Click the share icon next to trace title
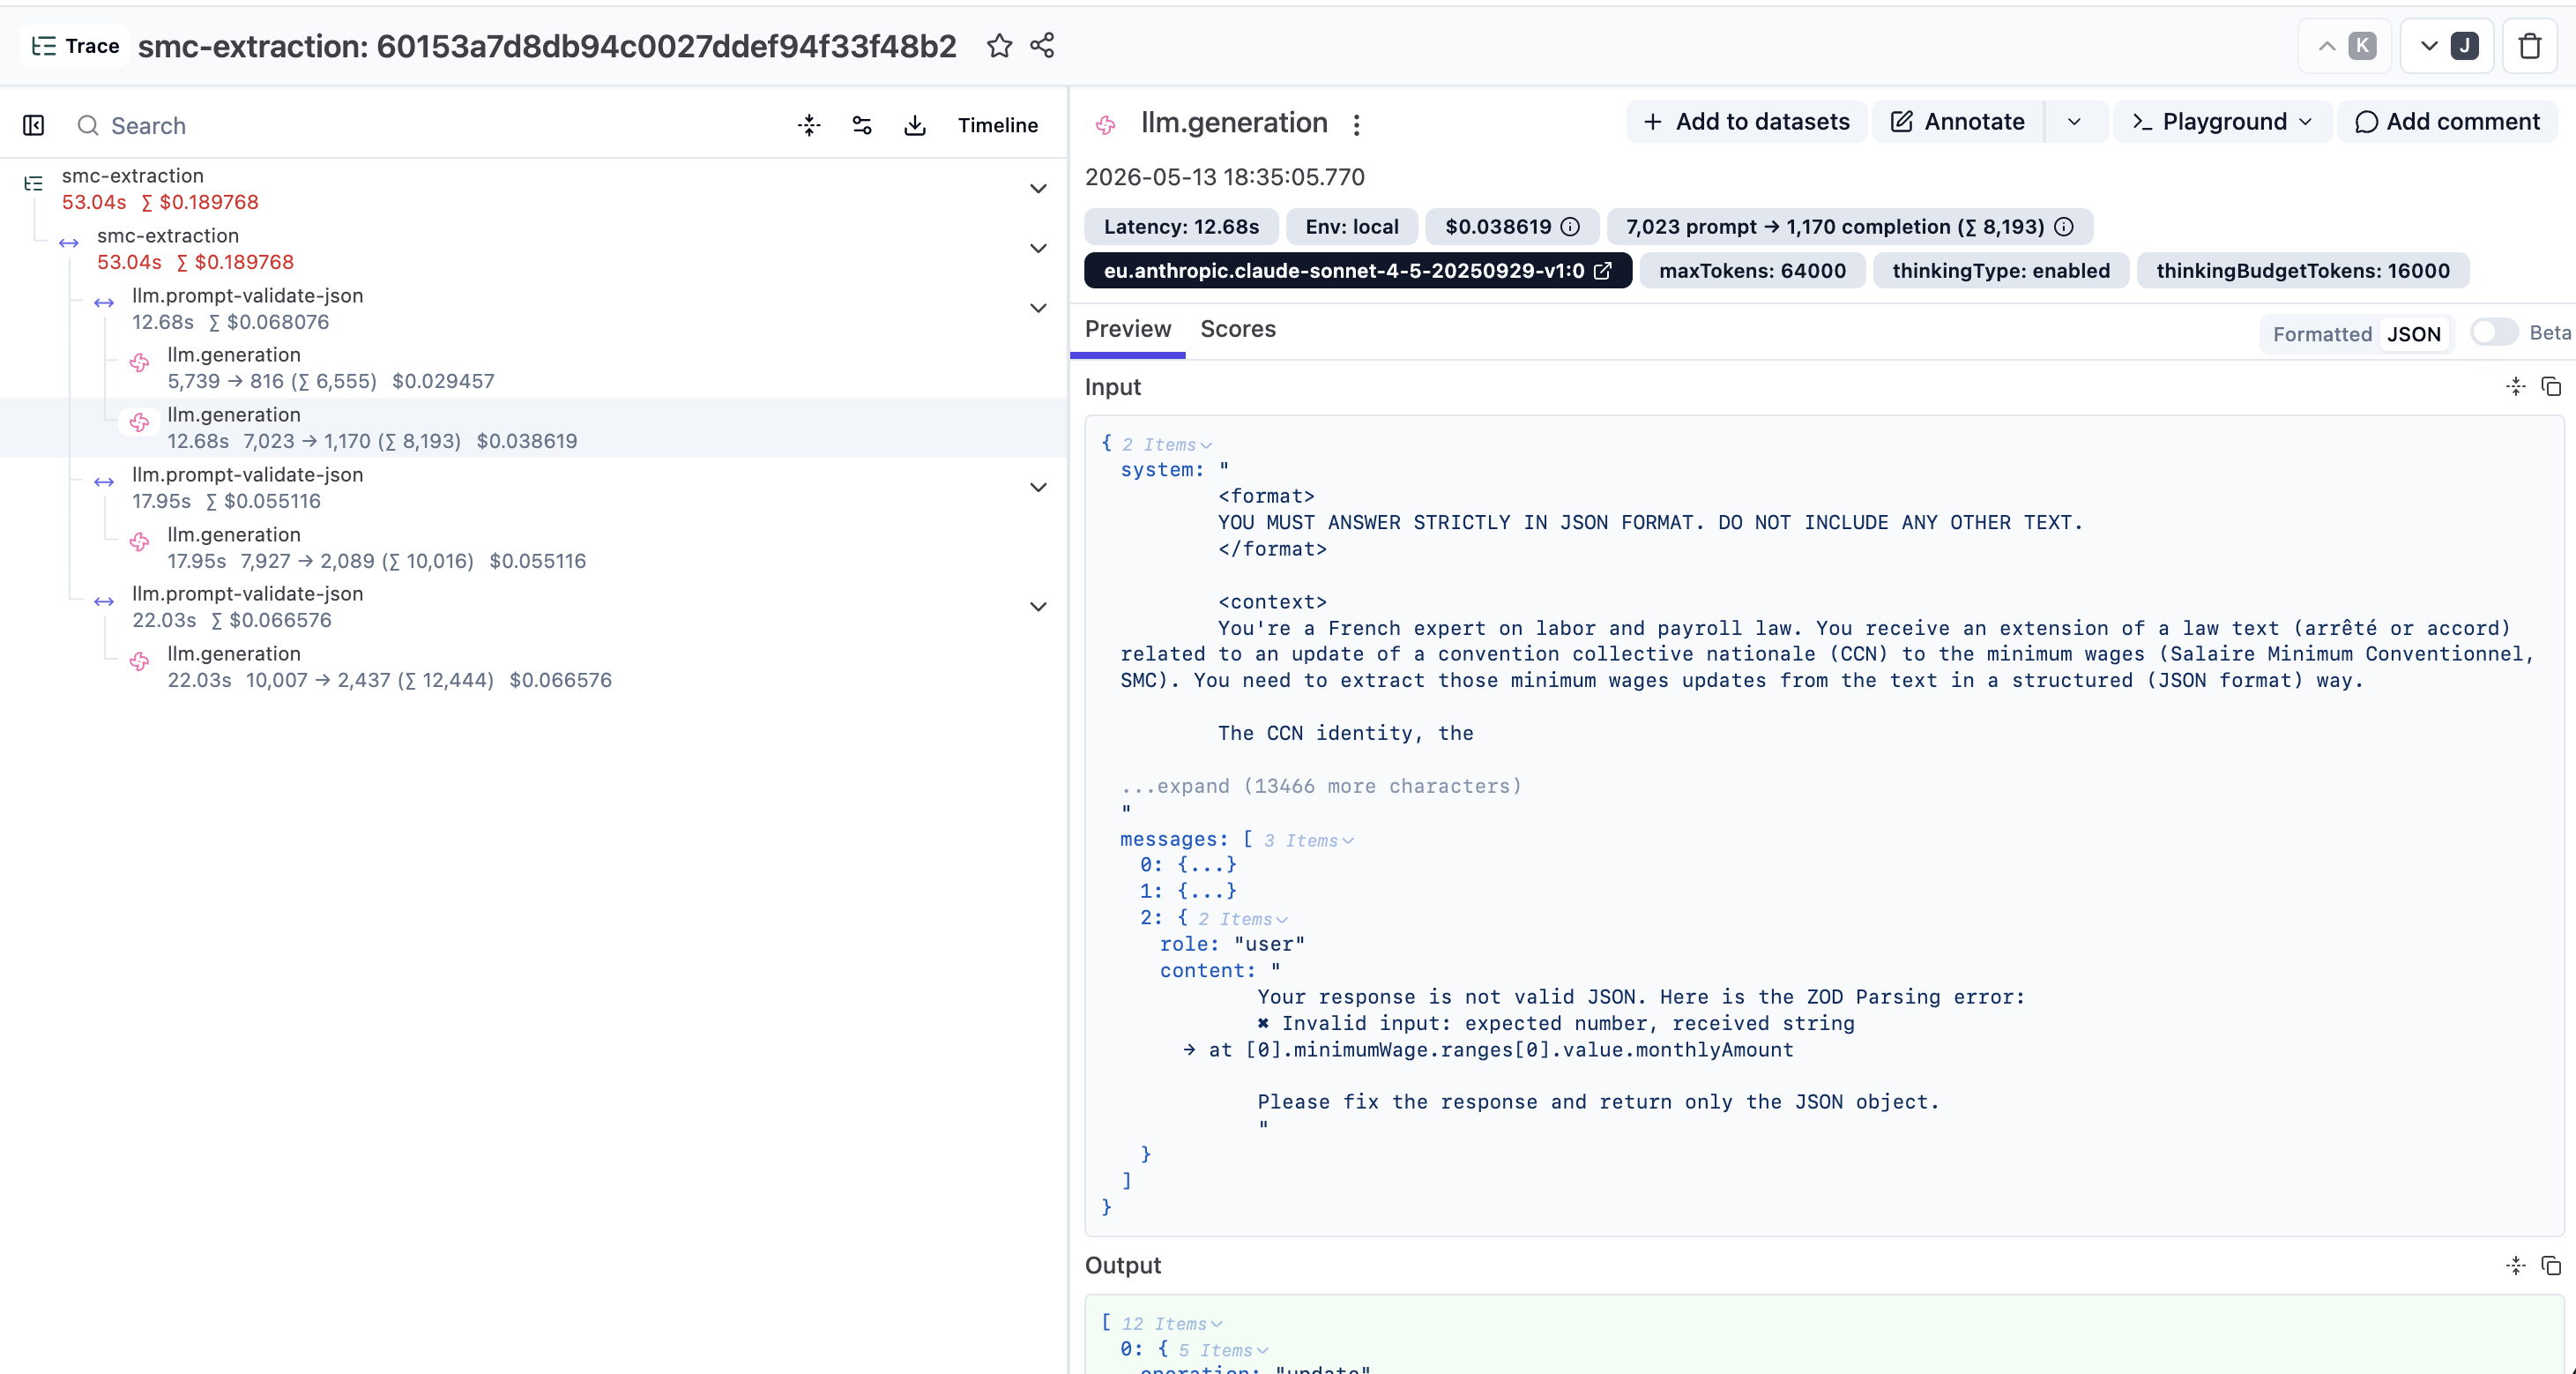This screenshot has height=1374, width=2576. 1042,46
